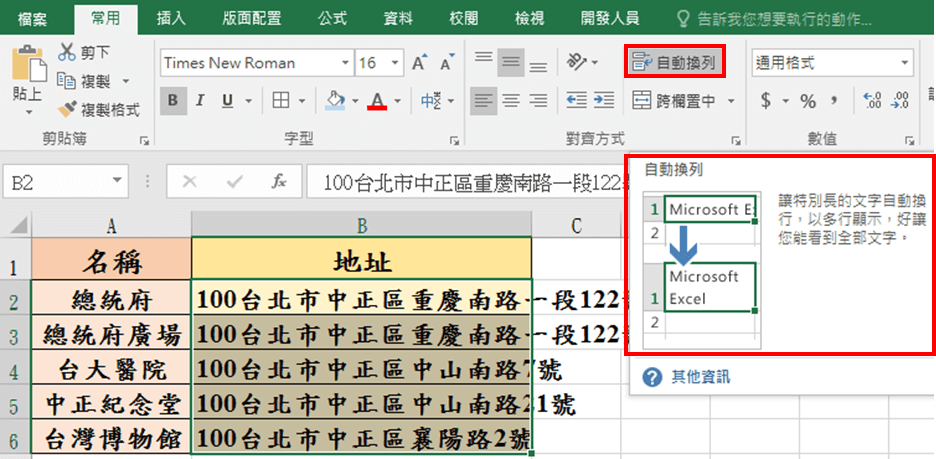Click the Format Painter (複製格式) brush icon

[68, 109]
